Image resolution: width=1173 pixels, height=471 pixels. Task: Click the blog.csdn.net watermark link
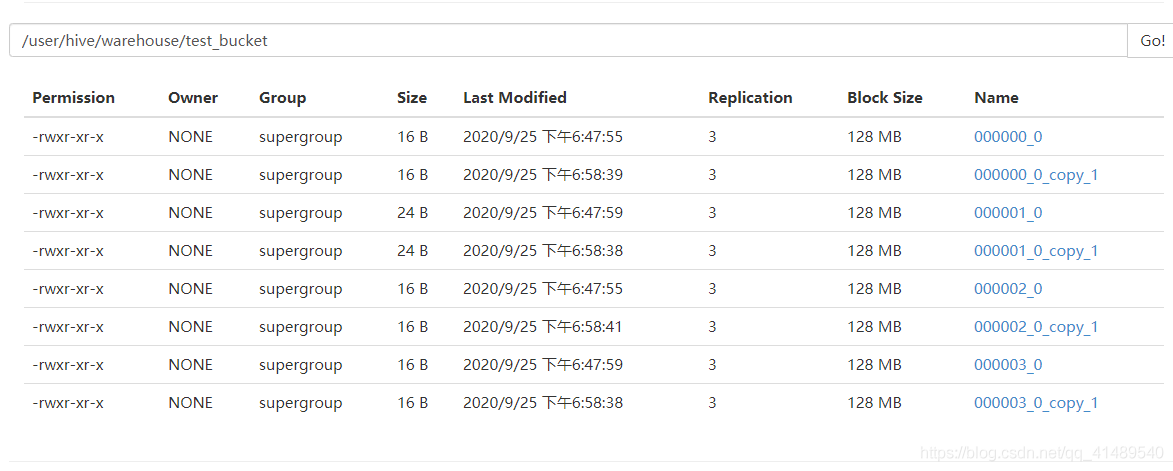tap(1041, 452)
